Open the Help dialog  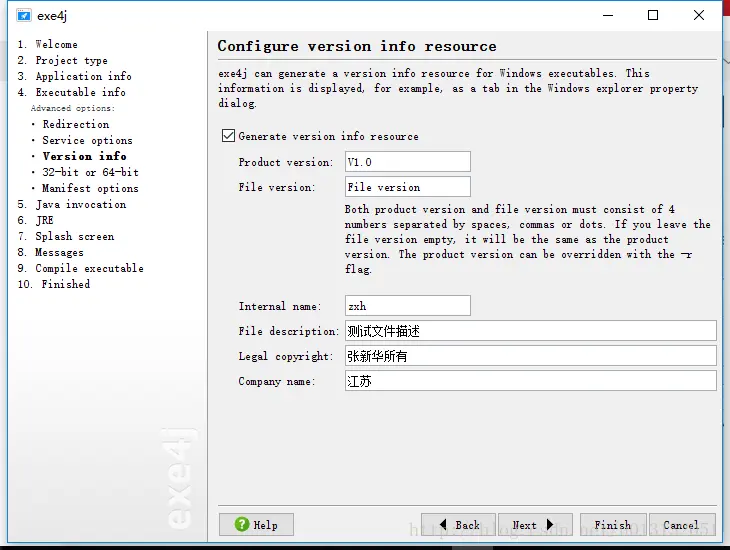pos(256,525)
